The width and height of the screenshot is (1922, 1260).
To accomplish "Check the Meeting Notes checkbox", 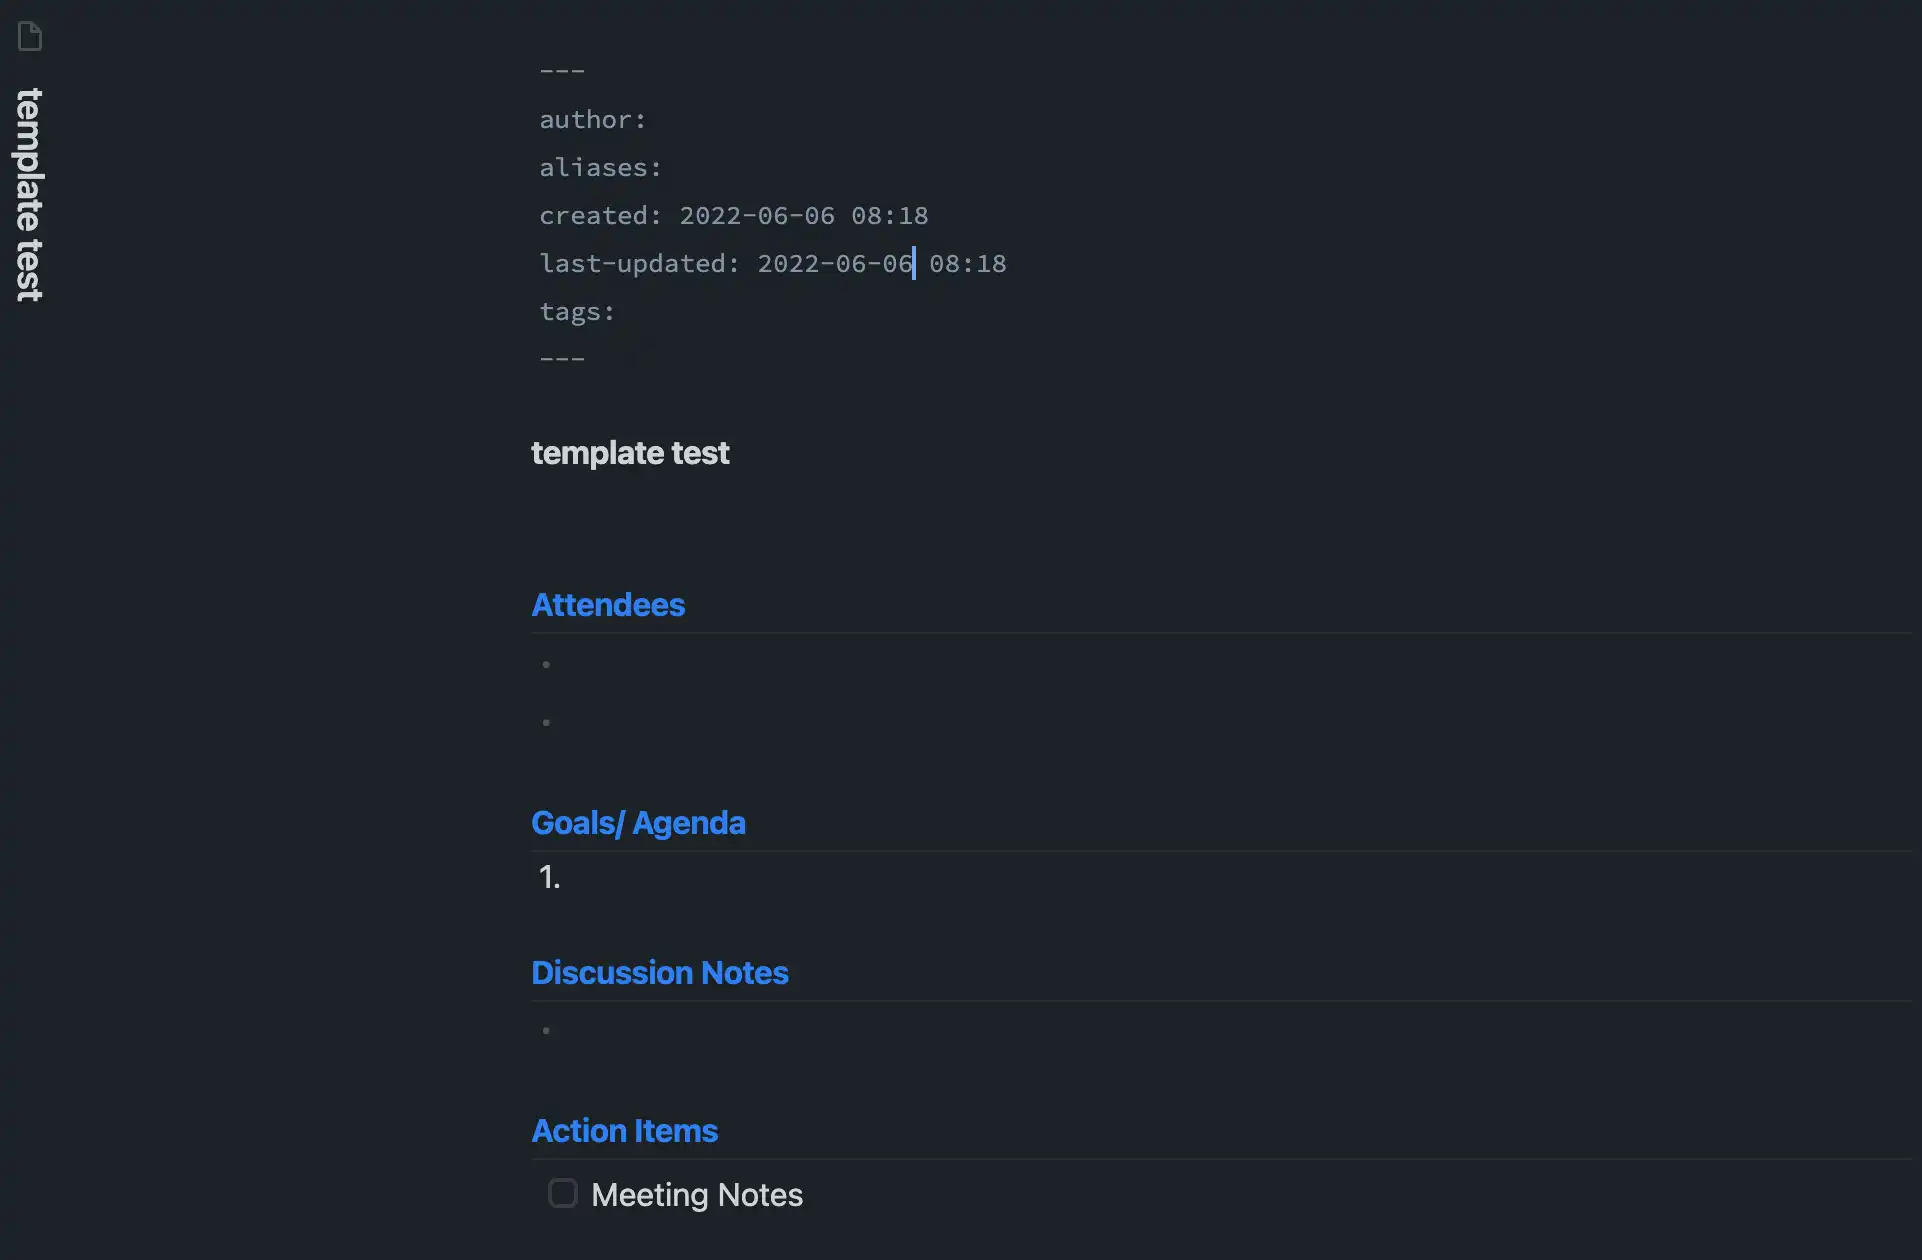I will tap(562, 1193).
